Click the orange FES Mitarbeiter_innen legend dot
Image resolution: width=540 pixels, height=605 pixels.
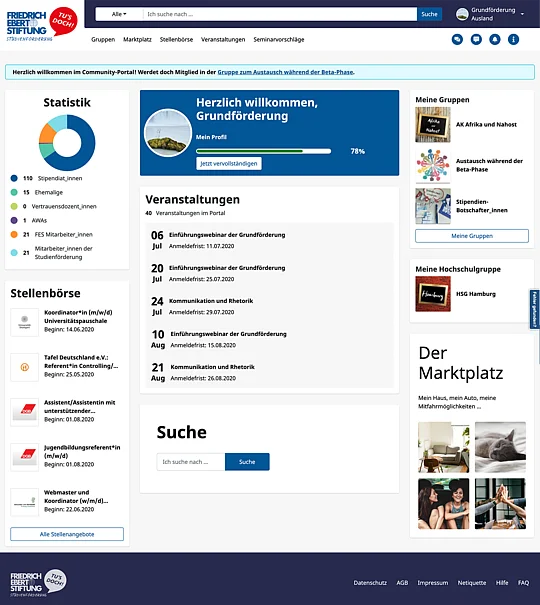(x=14, y=235)
